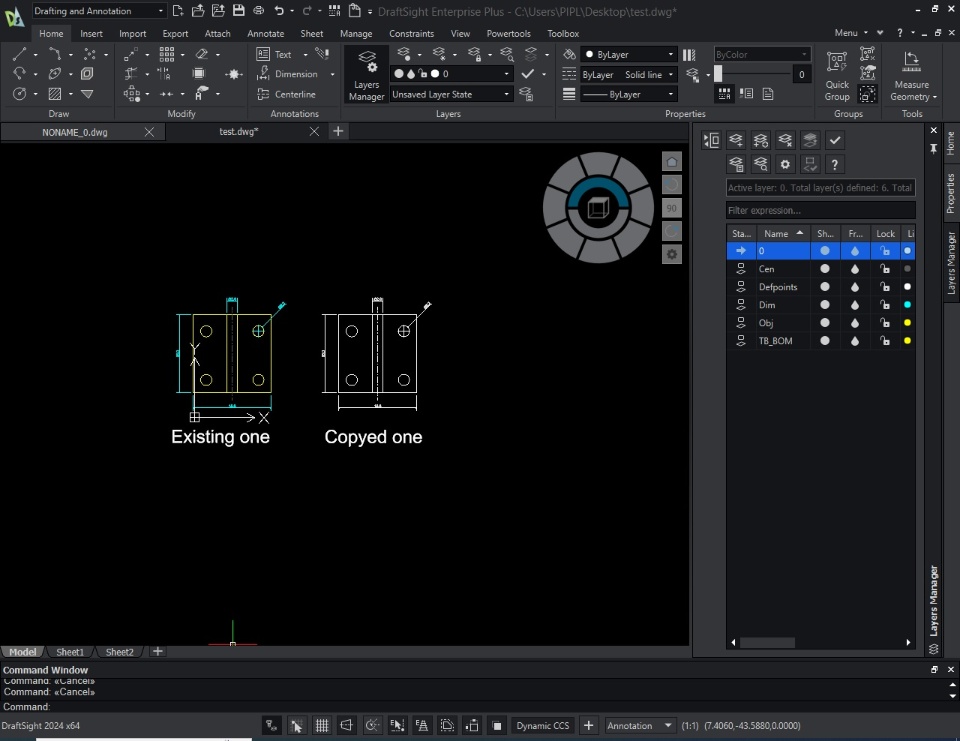
Task: Select the Line draw tool
Action: tap(20, 54)
